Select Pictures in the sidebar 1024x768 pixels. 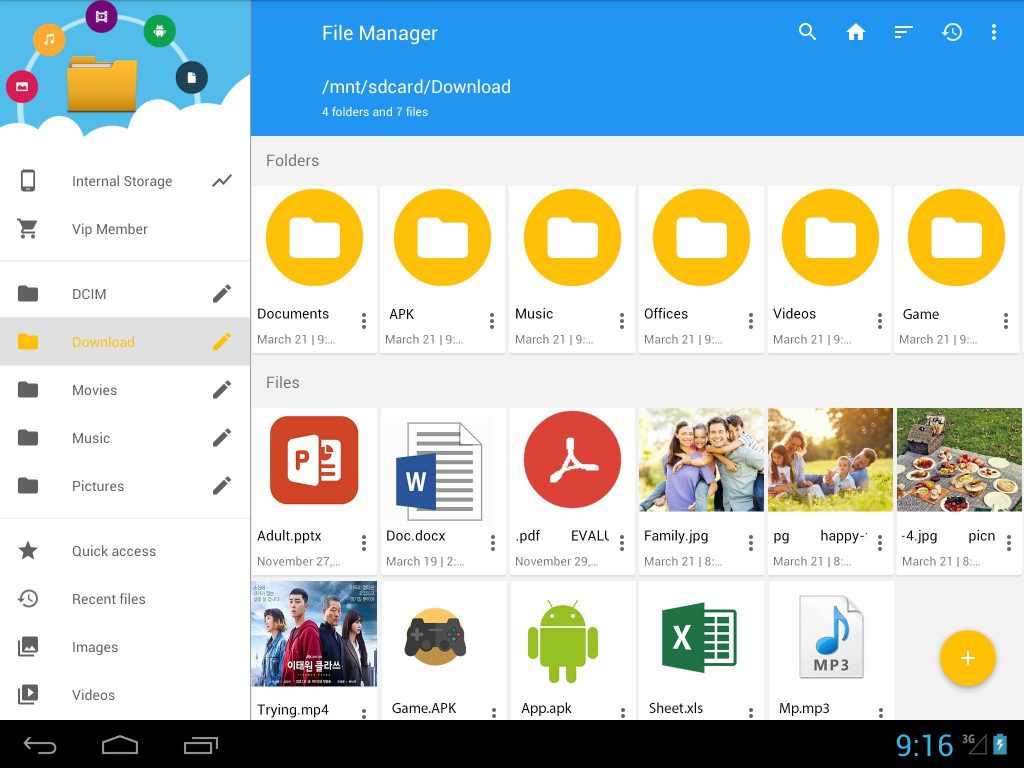(98, 486)
